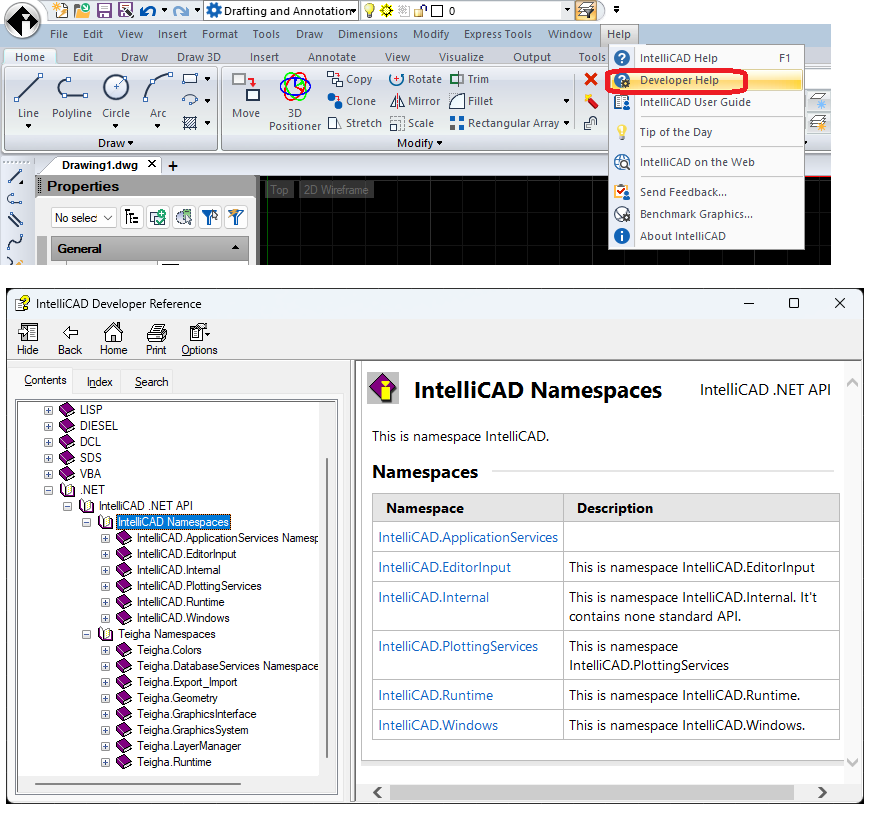872x816 pixels.
Task: Select Teigha.Geometry in the contents tree
Action: coord(177,699)
